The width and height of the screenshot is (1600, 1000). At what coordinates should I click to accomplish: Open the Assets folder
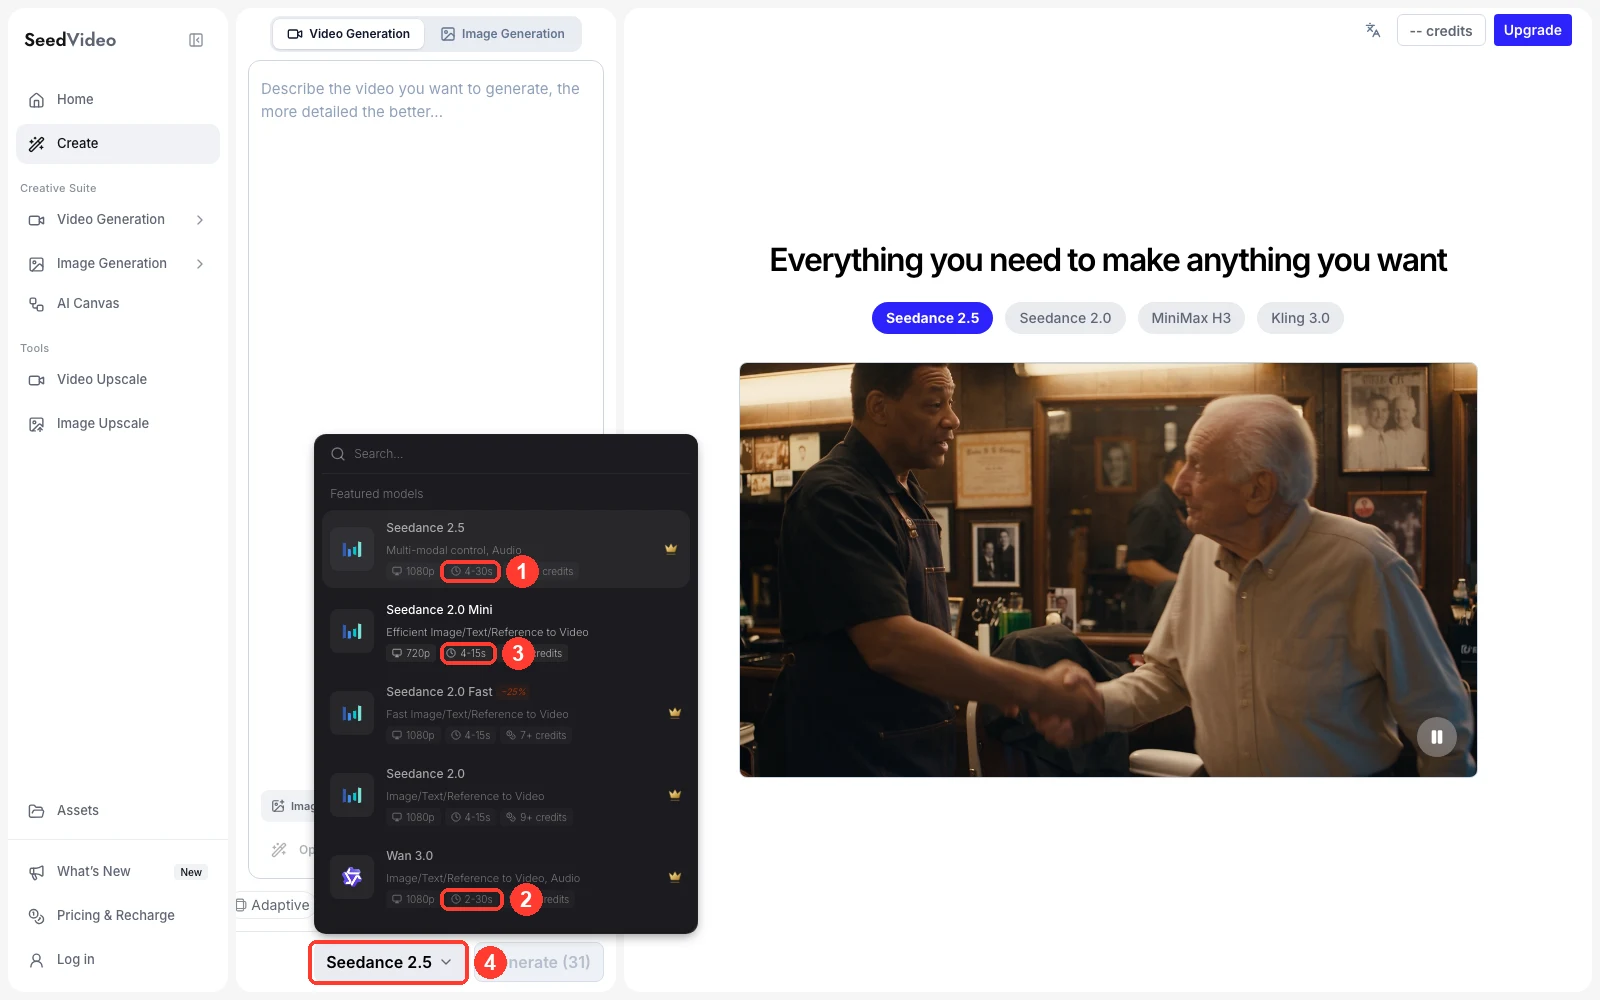pyautogui.click(x=118, y=811)
